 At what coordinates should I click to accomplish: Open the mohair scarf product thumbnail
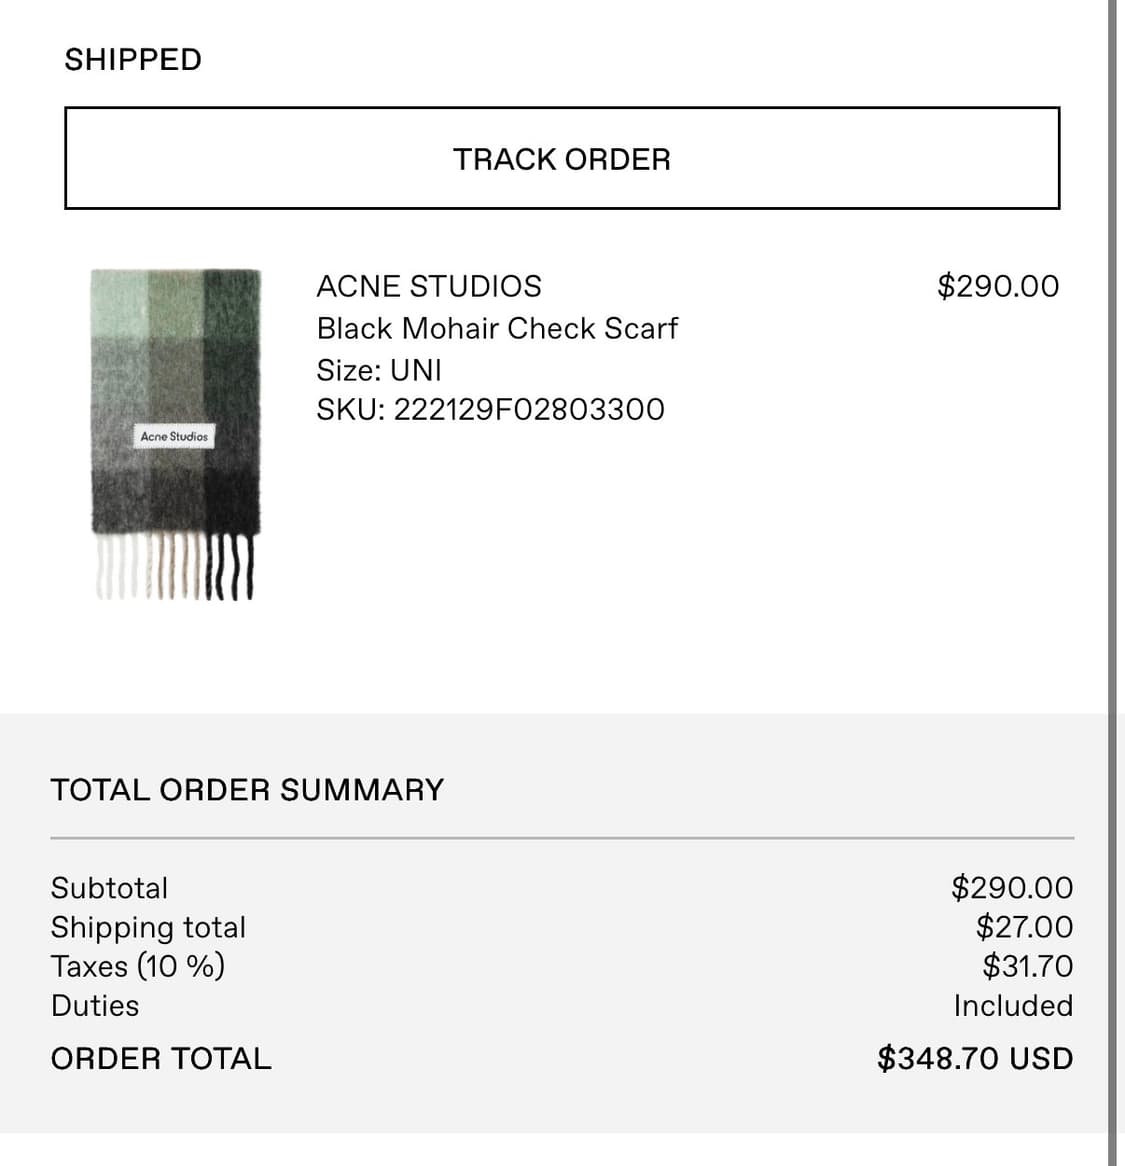175,434
